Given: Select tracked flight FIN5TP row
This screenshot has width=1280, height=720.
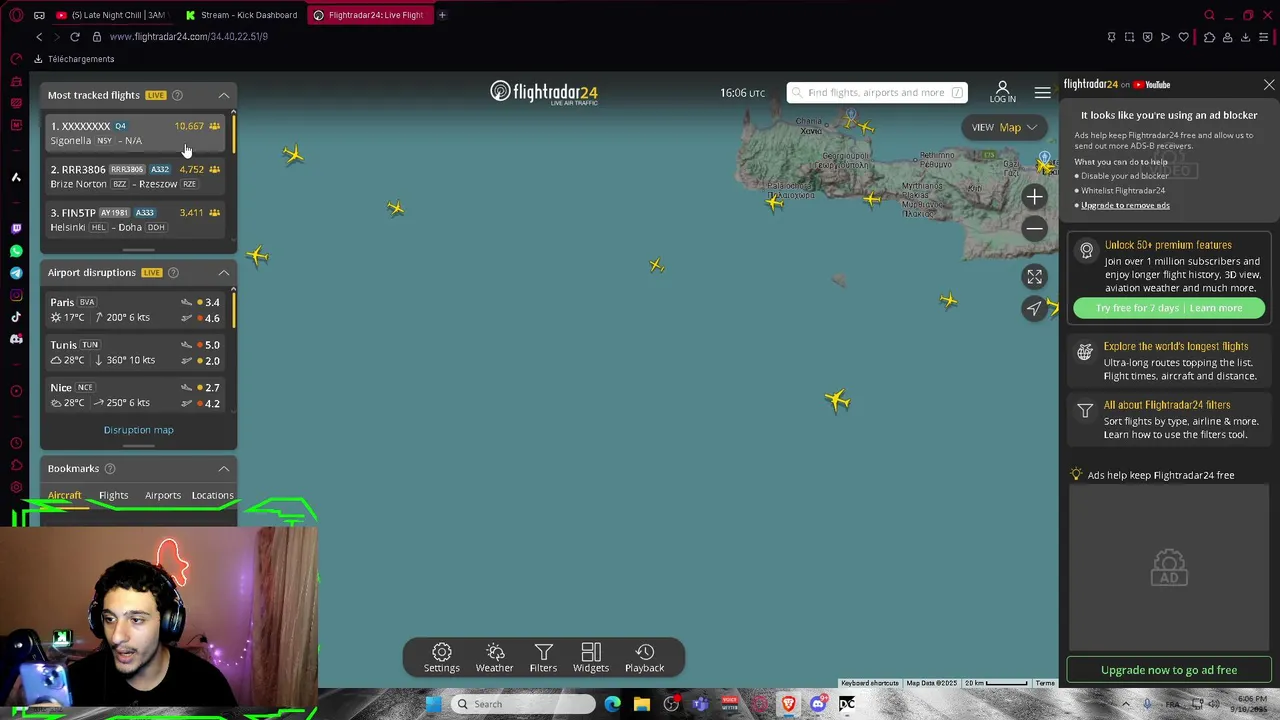Looking at the screenshot, I should click(135, 219).
